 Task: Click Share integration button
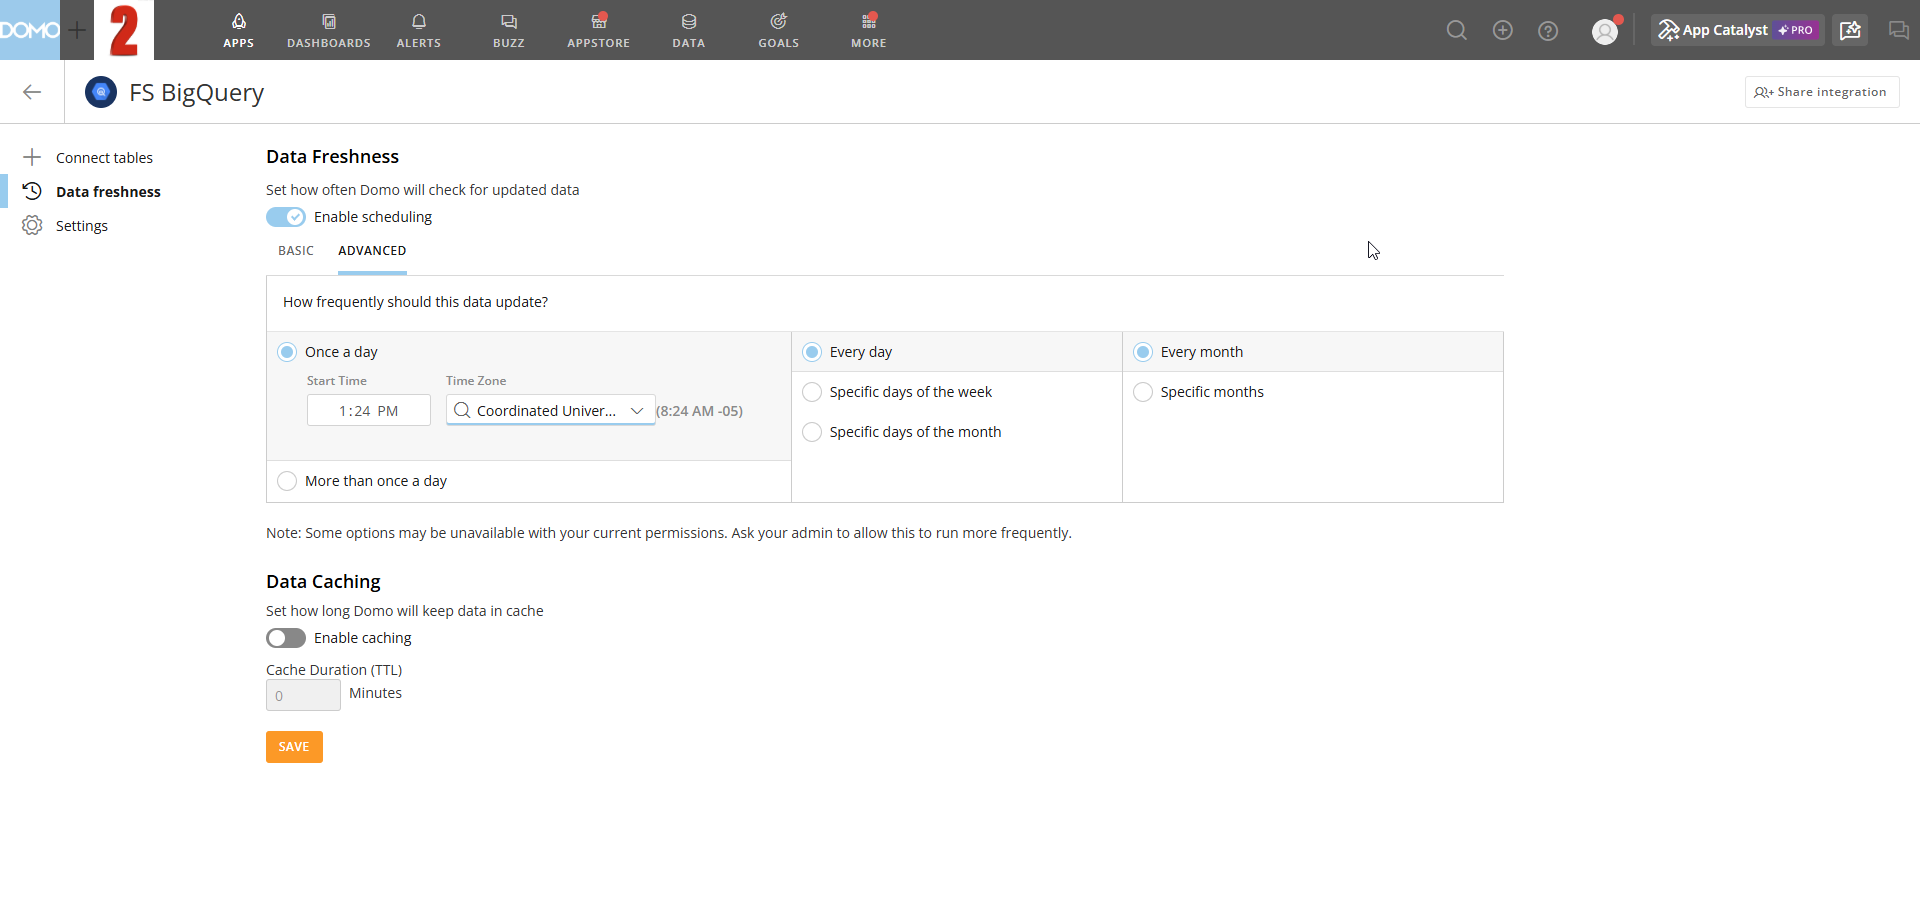1822,92
